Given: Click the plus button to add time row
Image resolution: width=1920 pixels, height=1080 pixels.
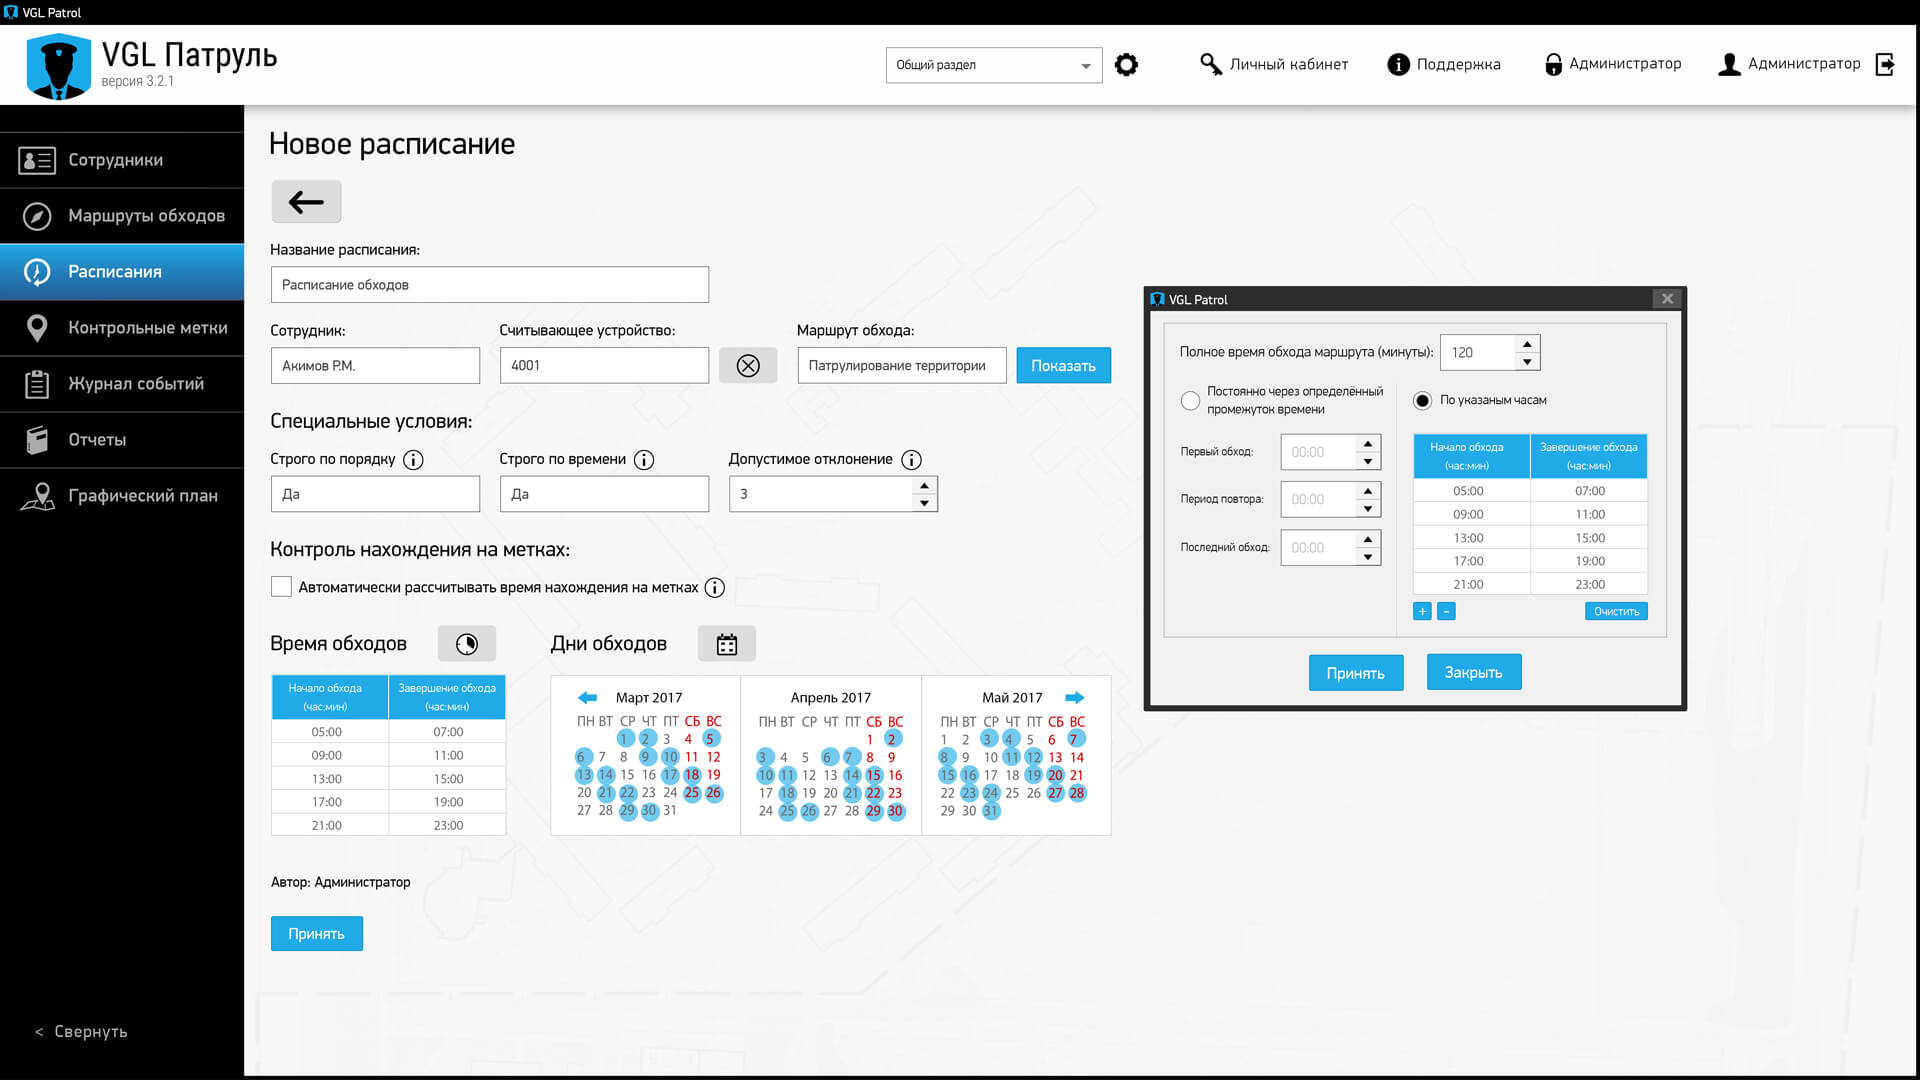Looking at the screenshot, I should pyautogui.click(x=1422, y=611).
